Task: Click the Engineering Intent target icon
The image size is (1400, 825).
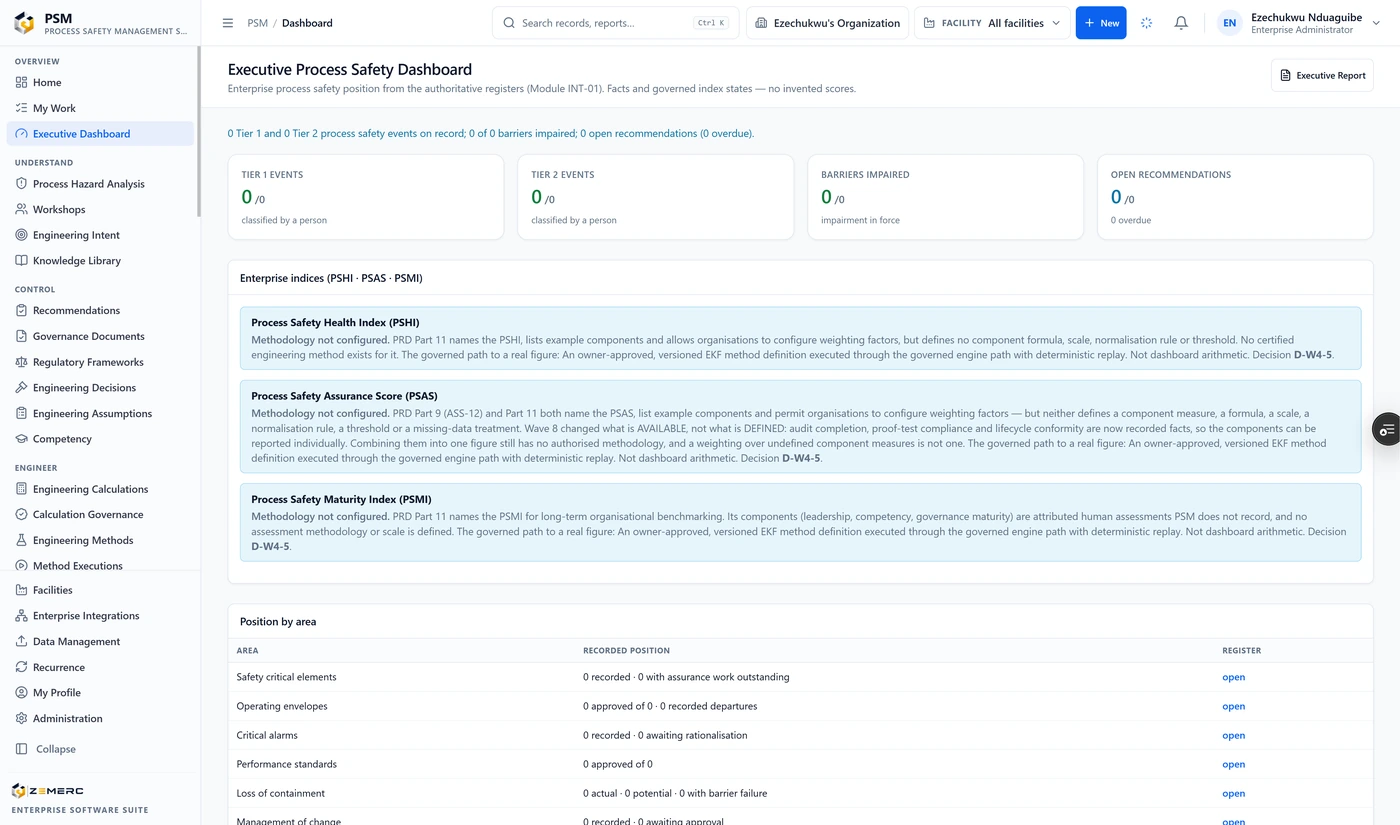Action: click(21, 235)
